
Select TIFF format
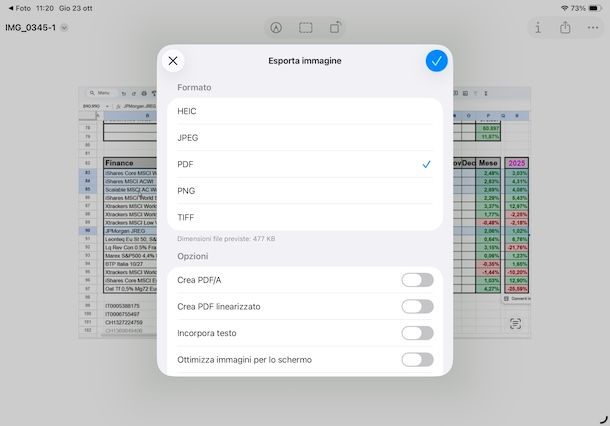coord(305,217)
